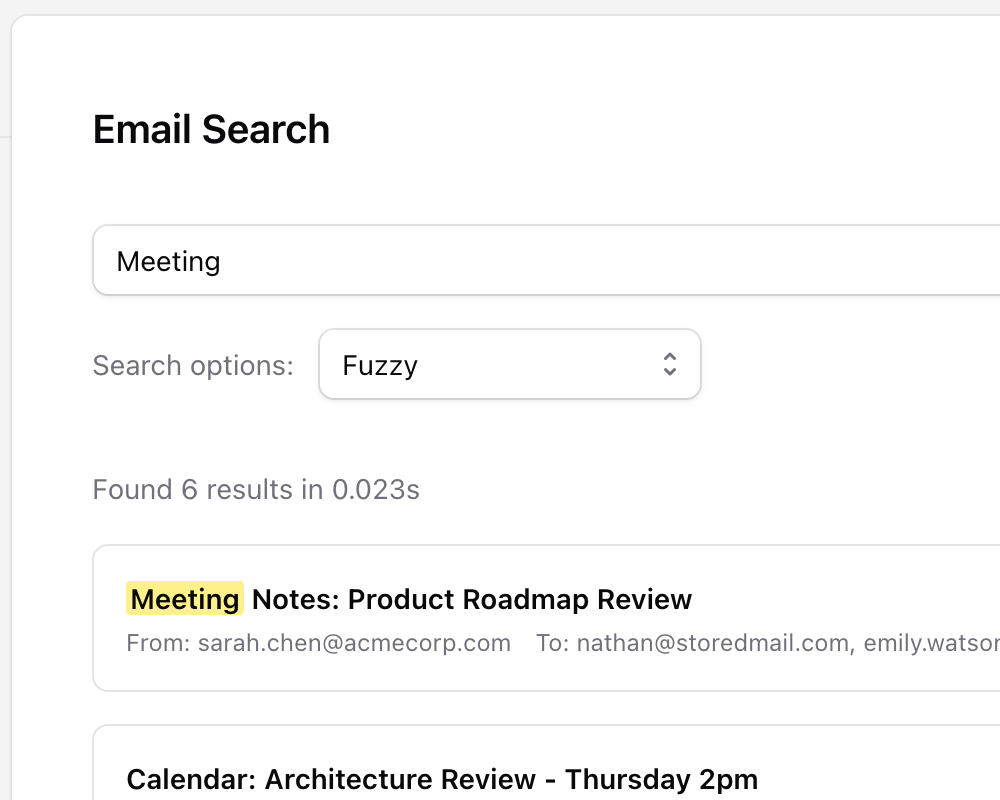1000x800 pixels.
Task: Click the "Calendar:" prefix in second result
Action: [191, 779]
